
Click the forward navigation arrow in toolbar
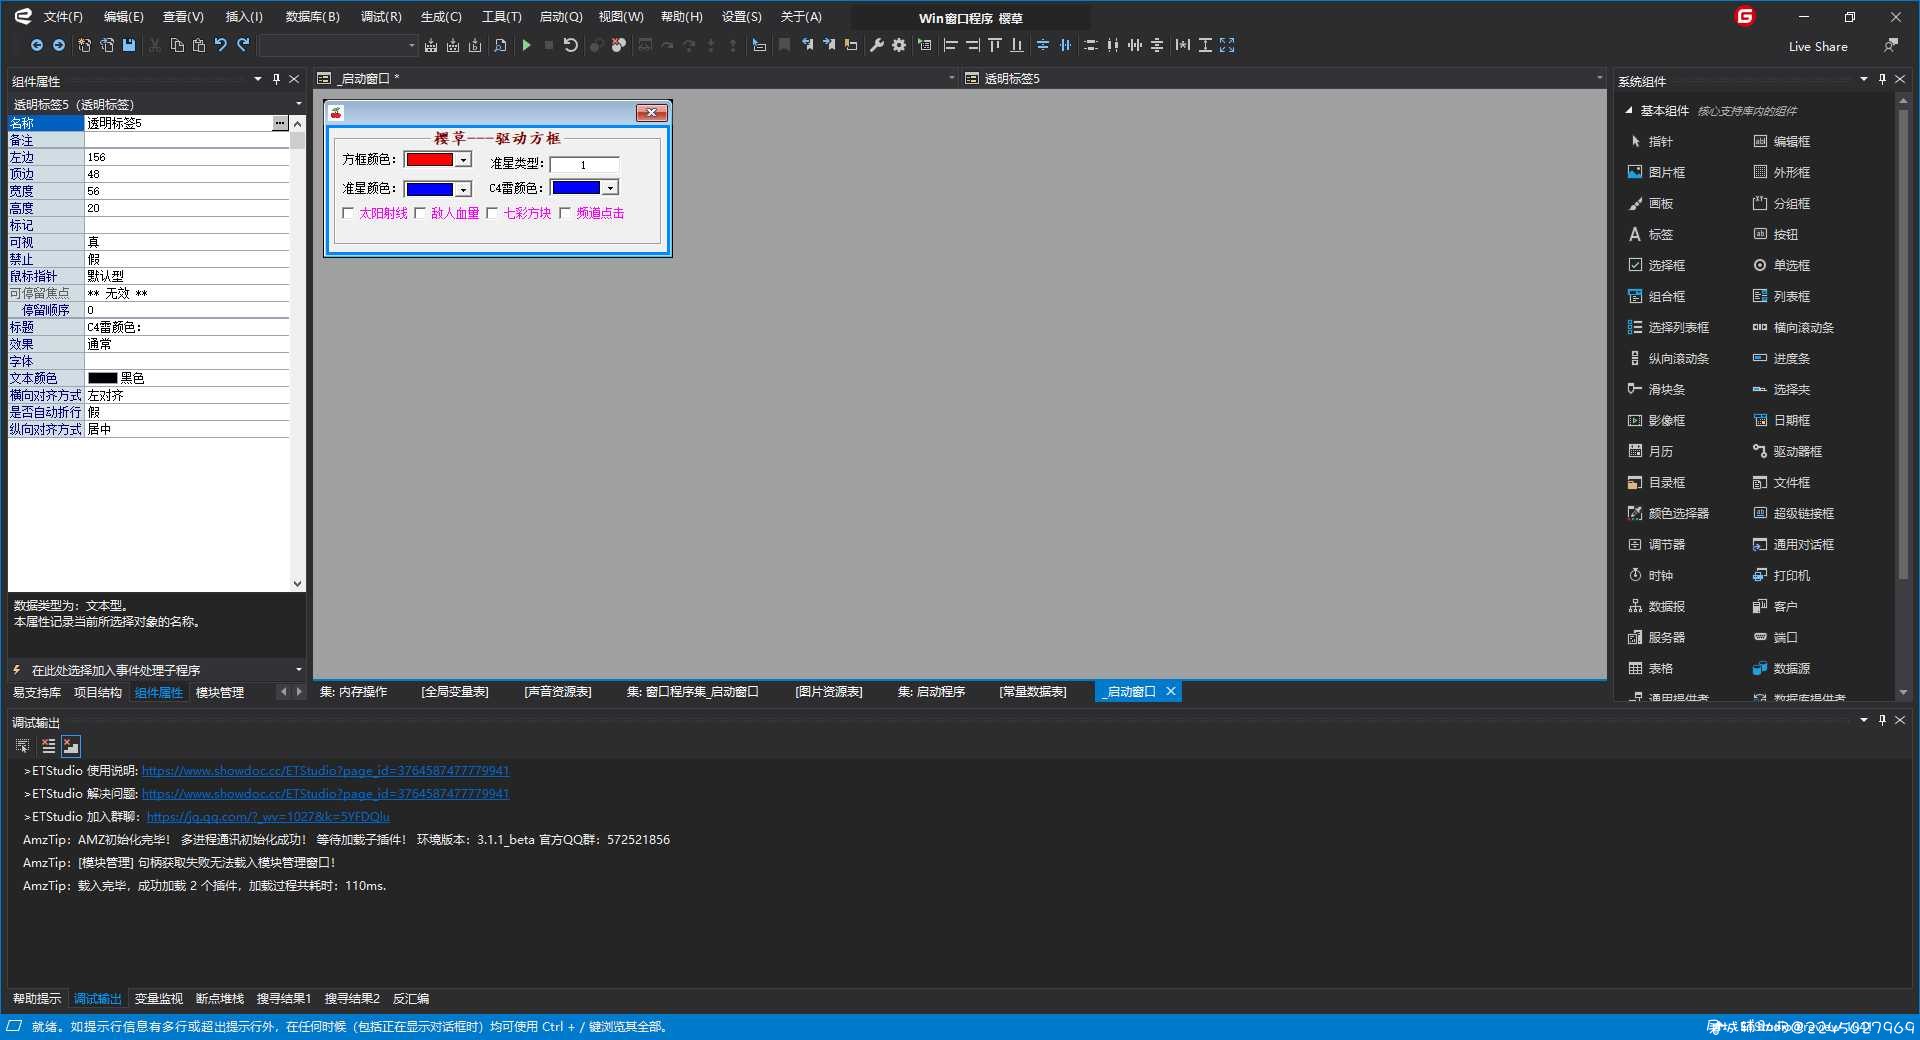coord(59,45)
